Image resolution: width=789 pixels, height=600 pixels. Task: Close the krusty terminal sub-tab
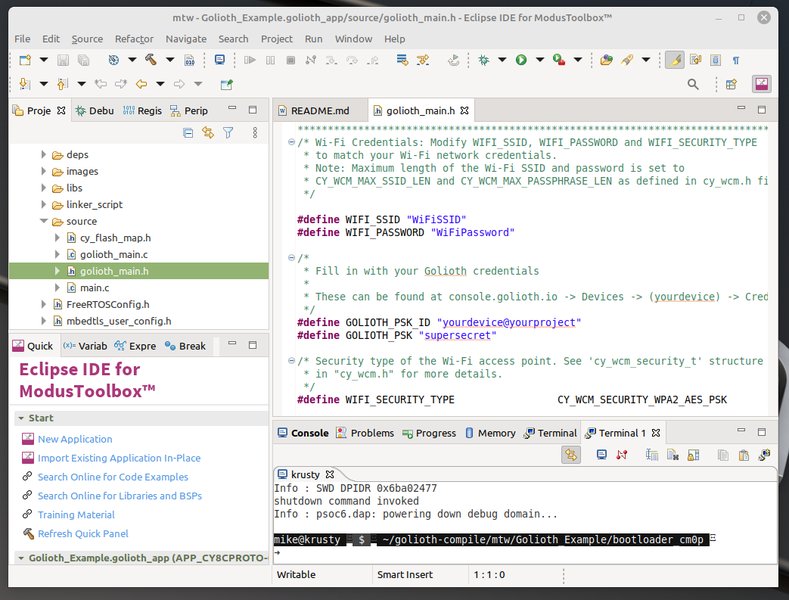[x=330, y=474]
